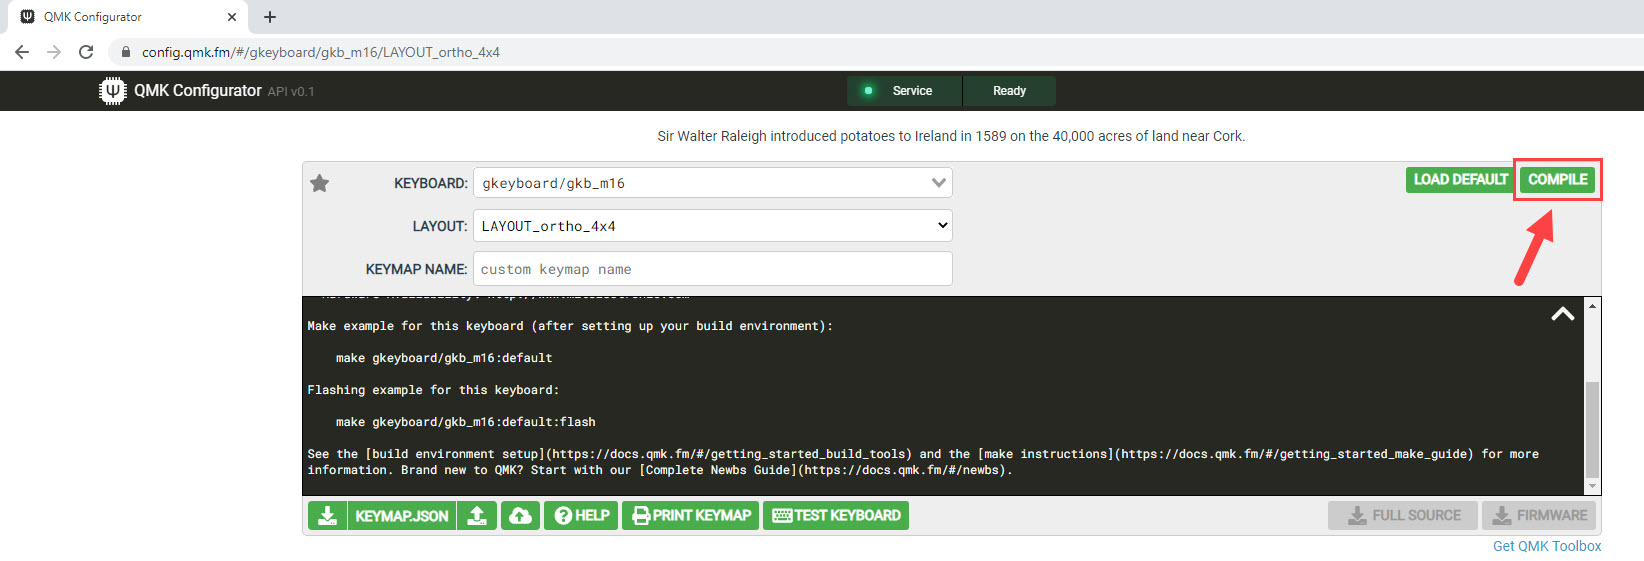Click the site lock icon in the address bar
Screen dimensions: 1644x561
(x=125, y=52)
